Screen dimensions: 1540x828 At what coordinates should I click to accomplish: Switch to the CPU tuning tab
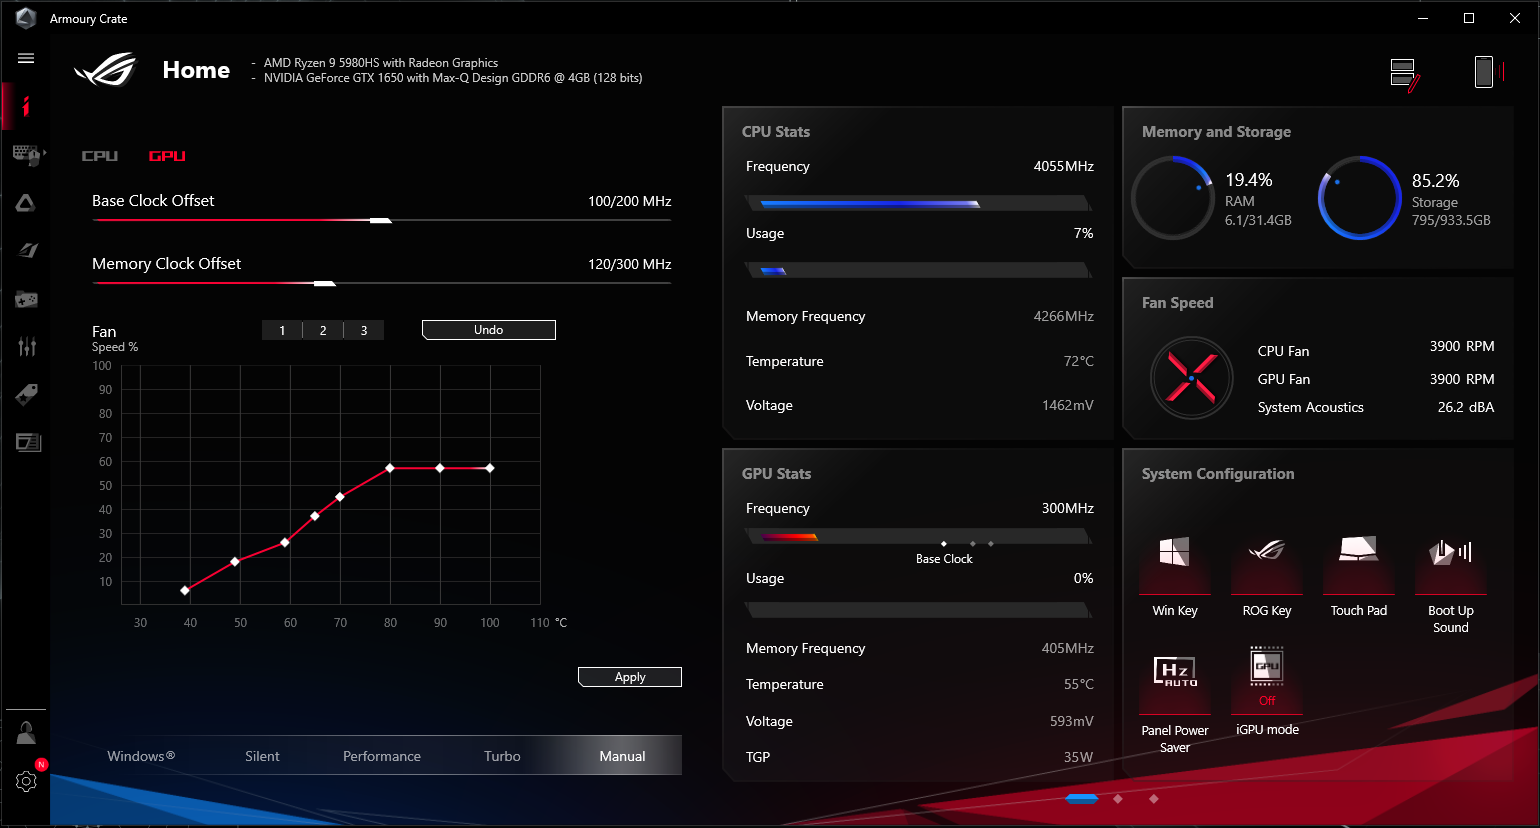click(x=100, y=156)
